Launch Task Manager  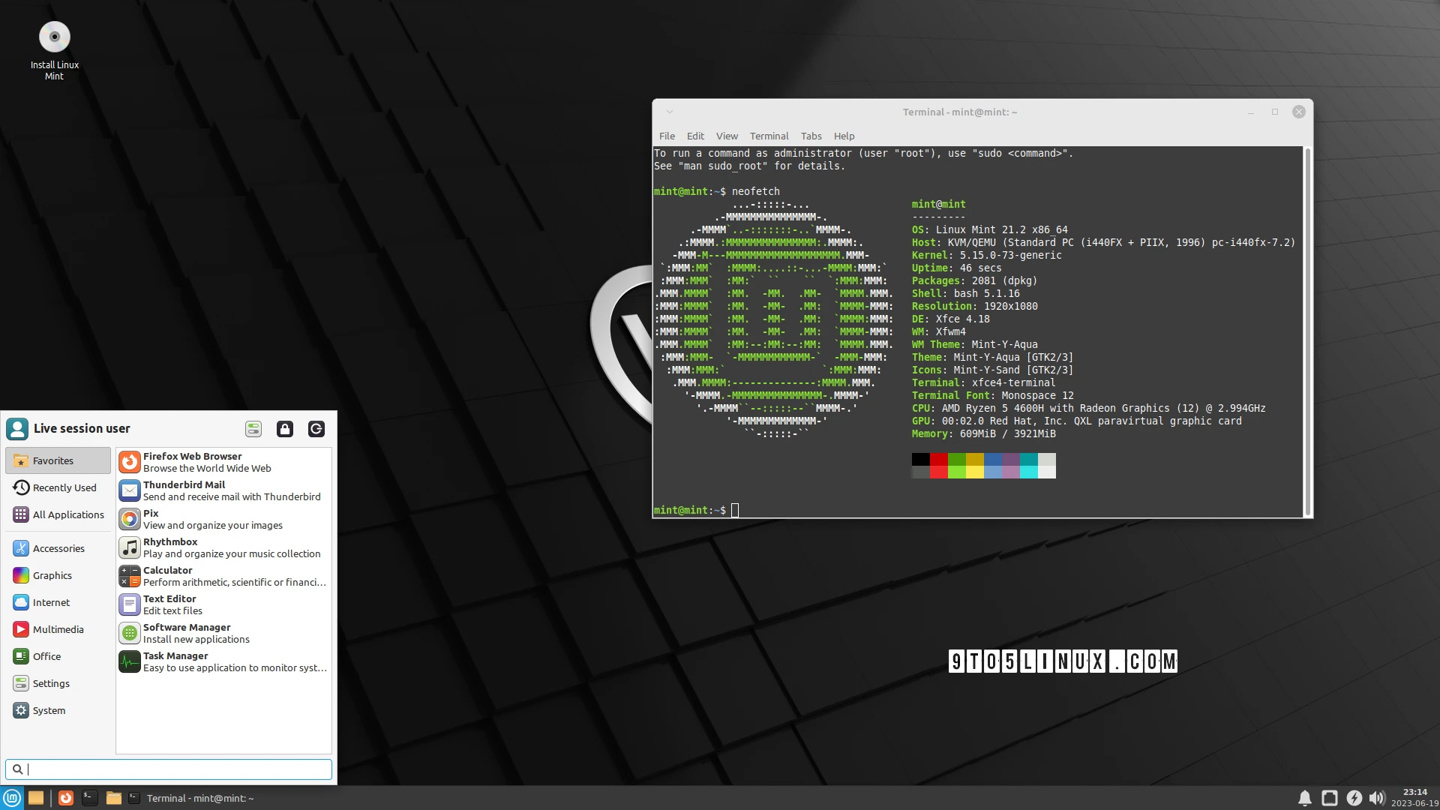click(223, 662)
